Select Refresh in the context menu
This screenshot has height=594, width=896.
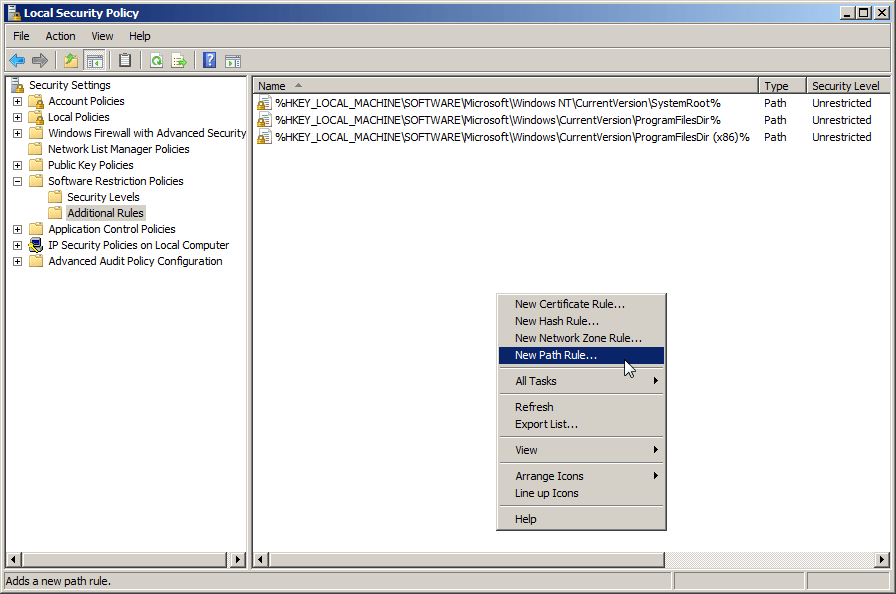click(581, 407)
